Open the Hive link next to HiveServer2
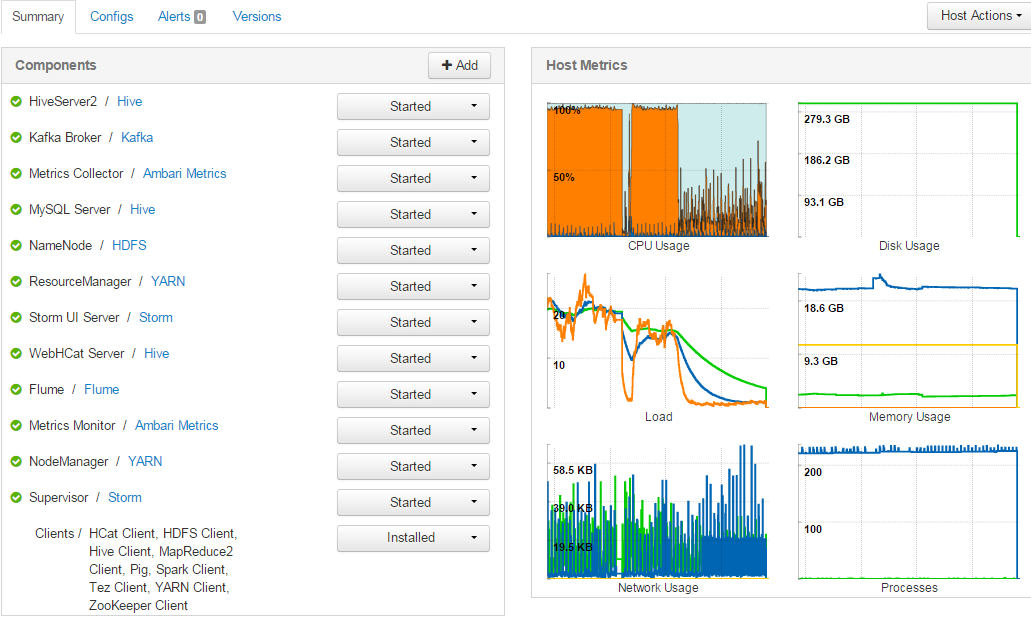This screenshot has width=1031, height=619. [129, 101]
